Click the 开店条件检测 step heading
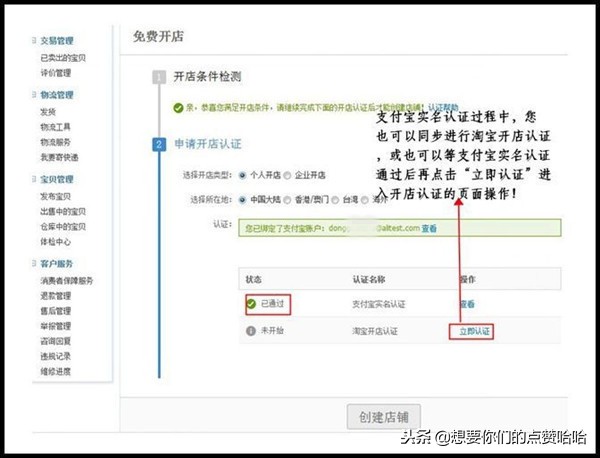 (207, 77)
